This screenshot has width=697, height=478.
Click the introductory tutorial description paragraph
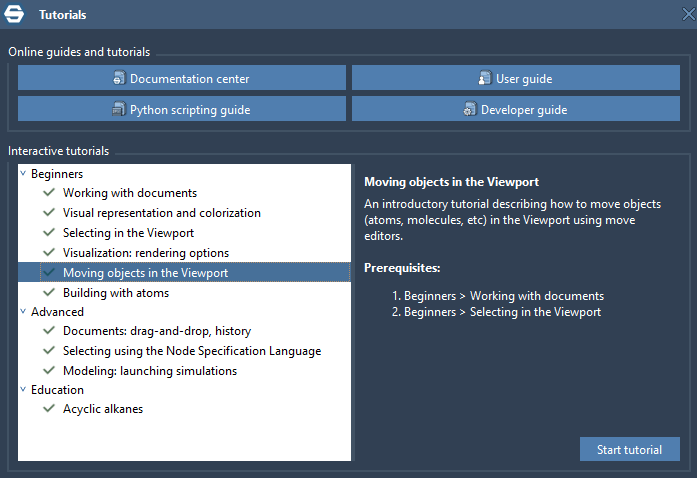coord(513,220)
